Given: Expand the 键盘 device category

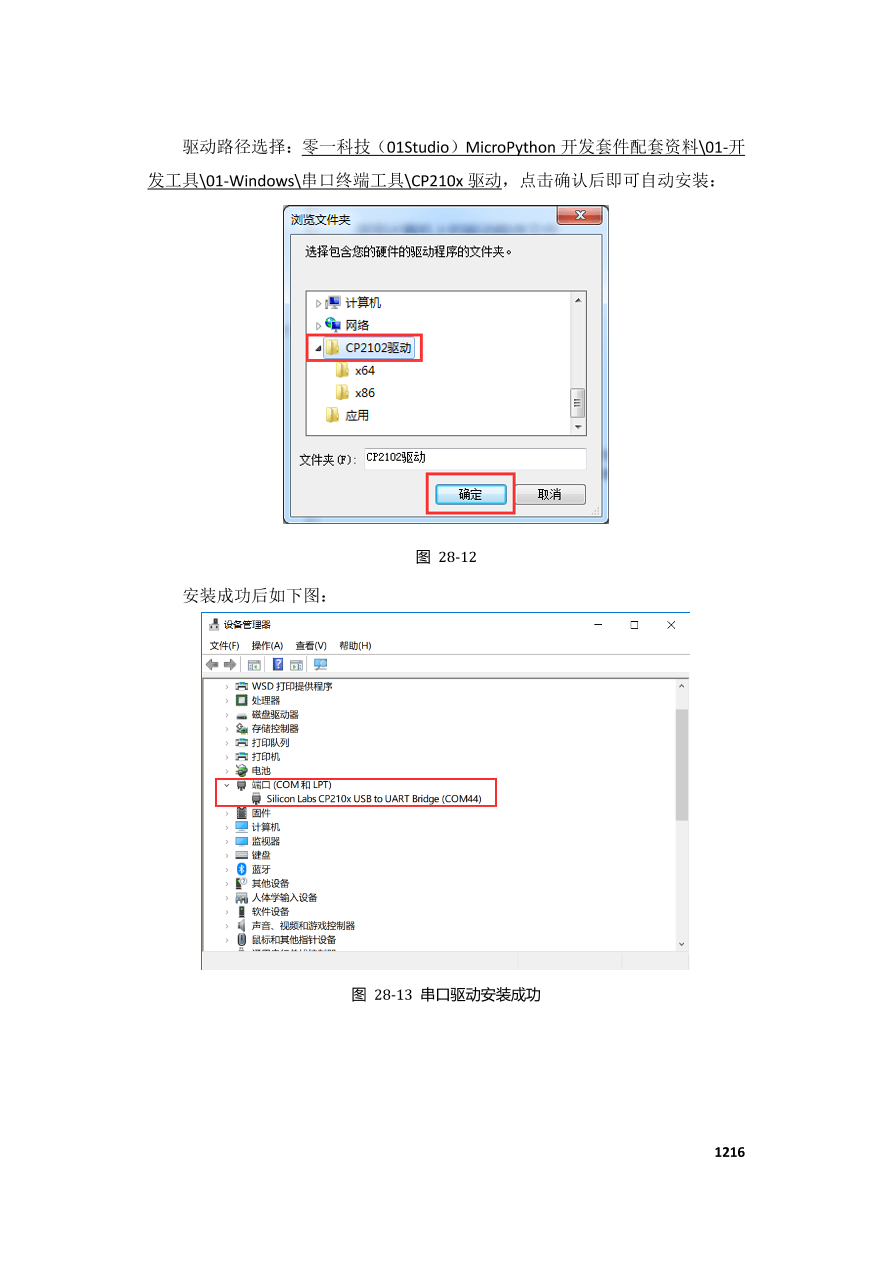Looking at the screenshot, I should point(227,855).
